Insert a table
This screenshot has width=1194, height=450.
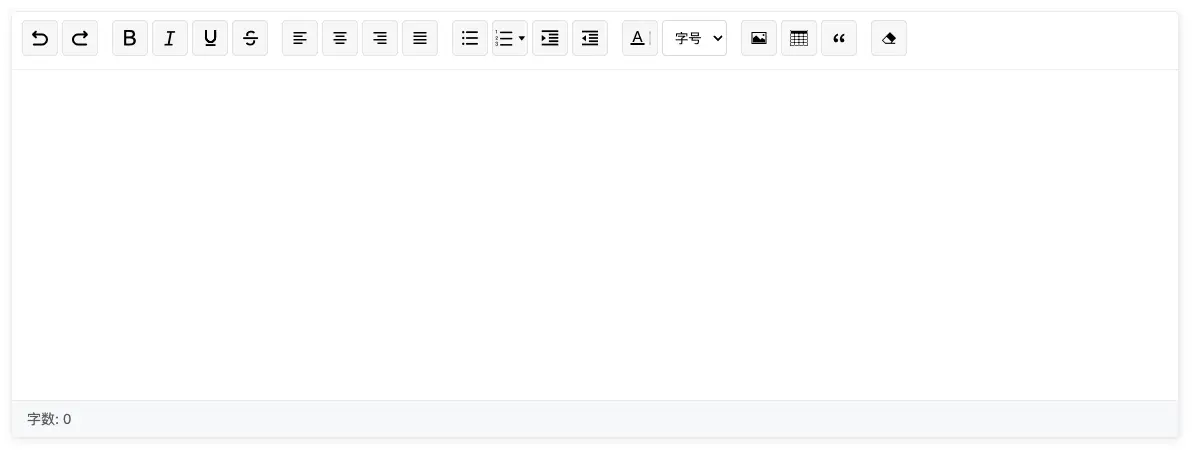click(x=799, y=38)
